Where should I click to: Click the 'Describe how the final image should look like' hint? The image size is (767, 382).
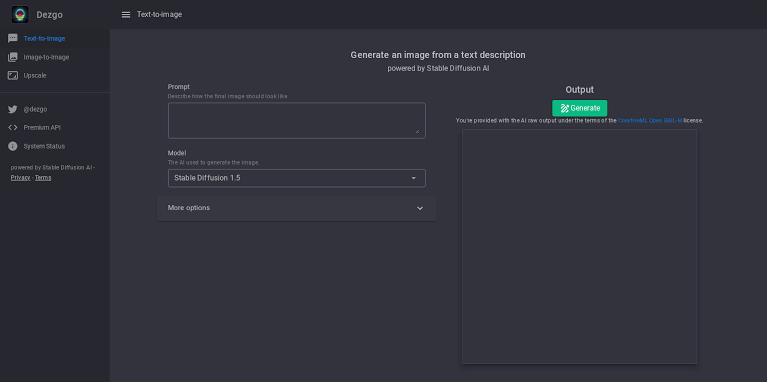click(227, 96)
